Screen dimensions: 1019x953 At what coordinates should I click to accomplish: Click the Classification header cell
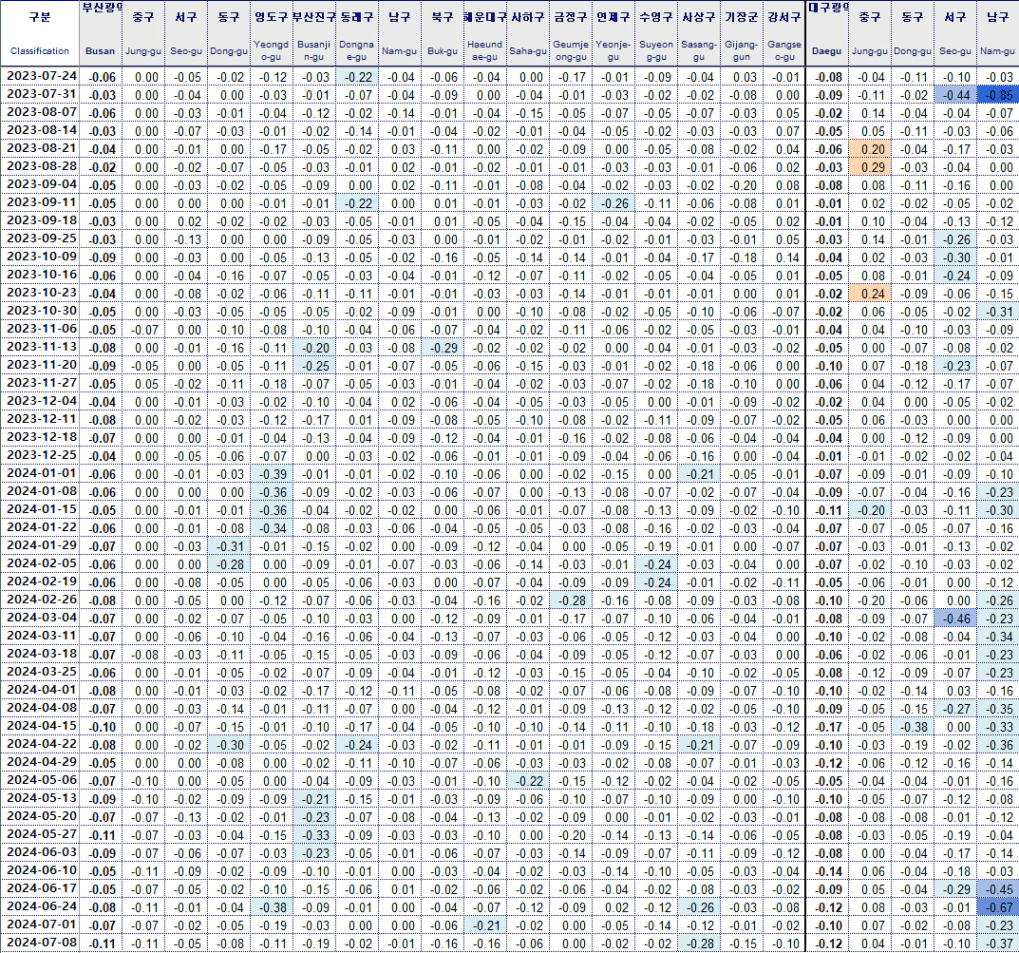[x=40, y=49]
